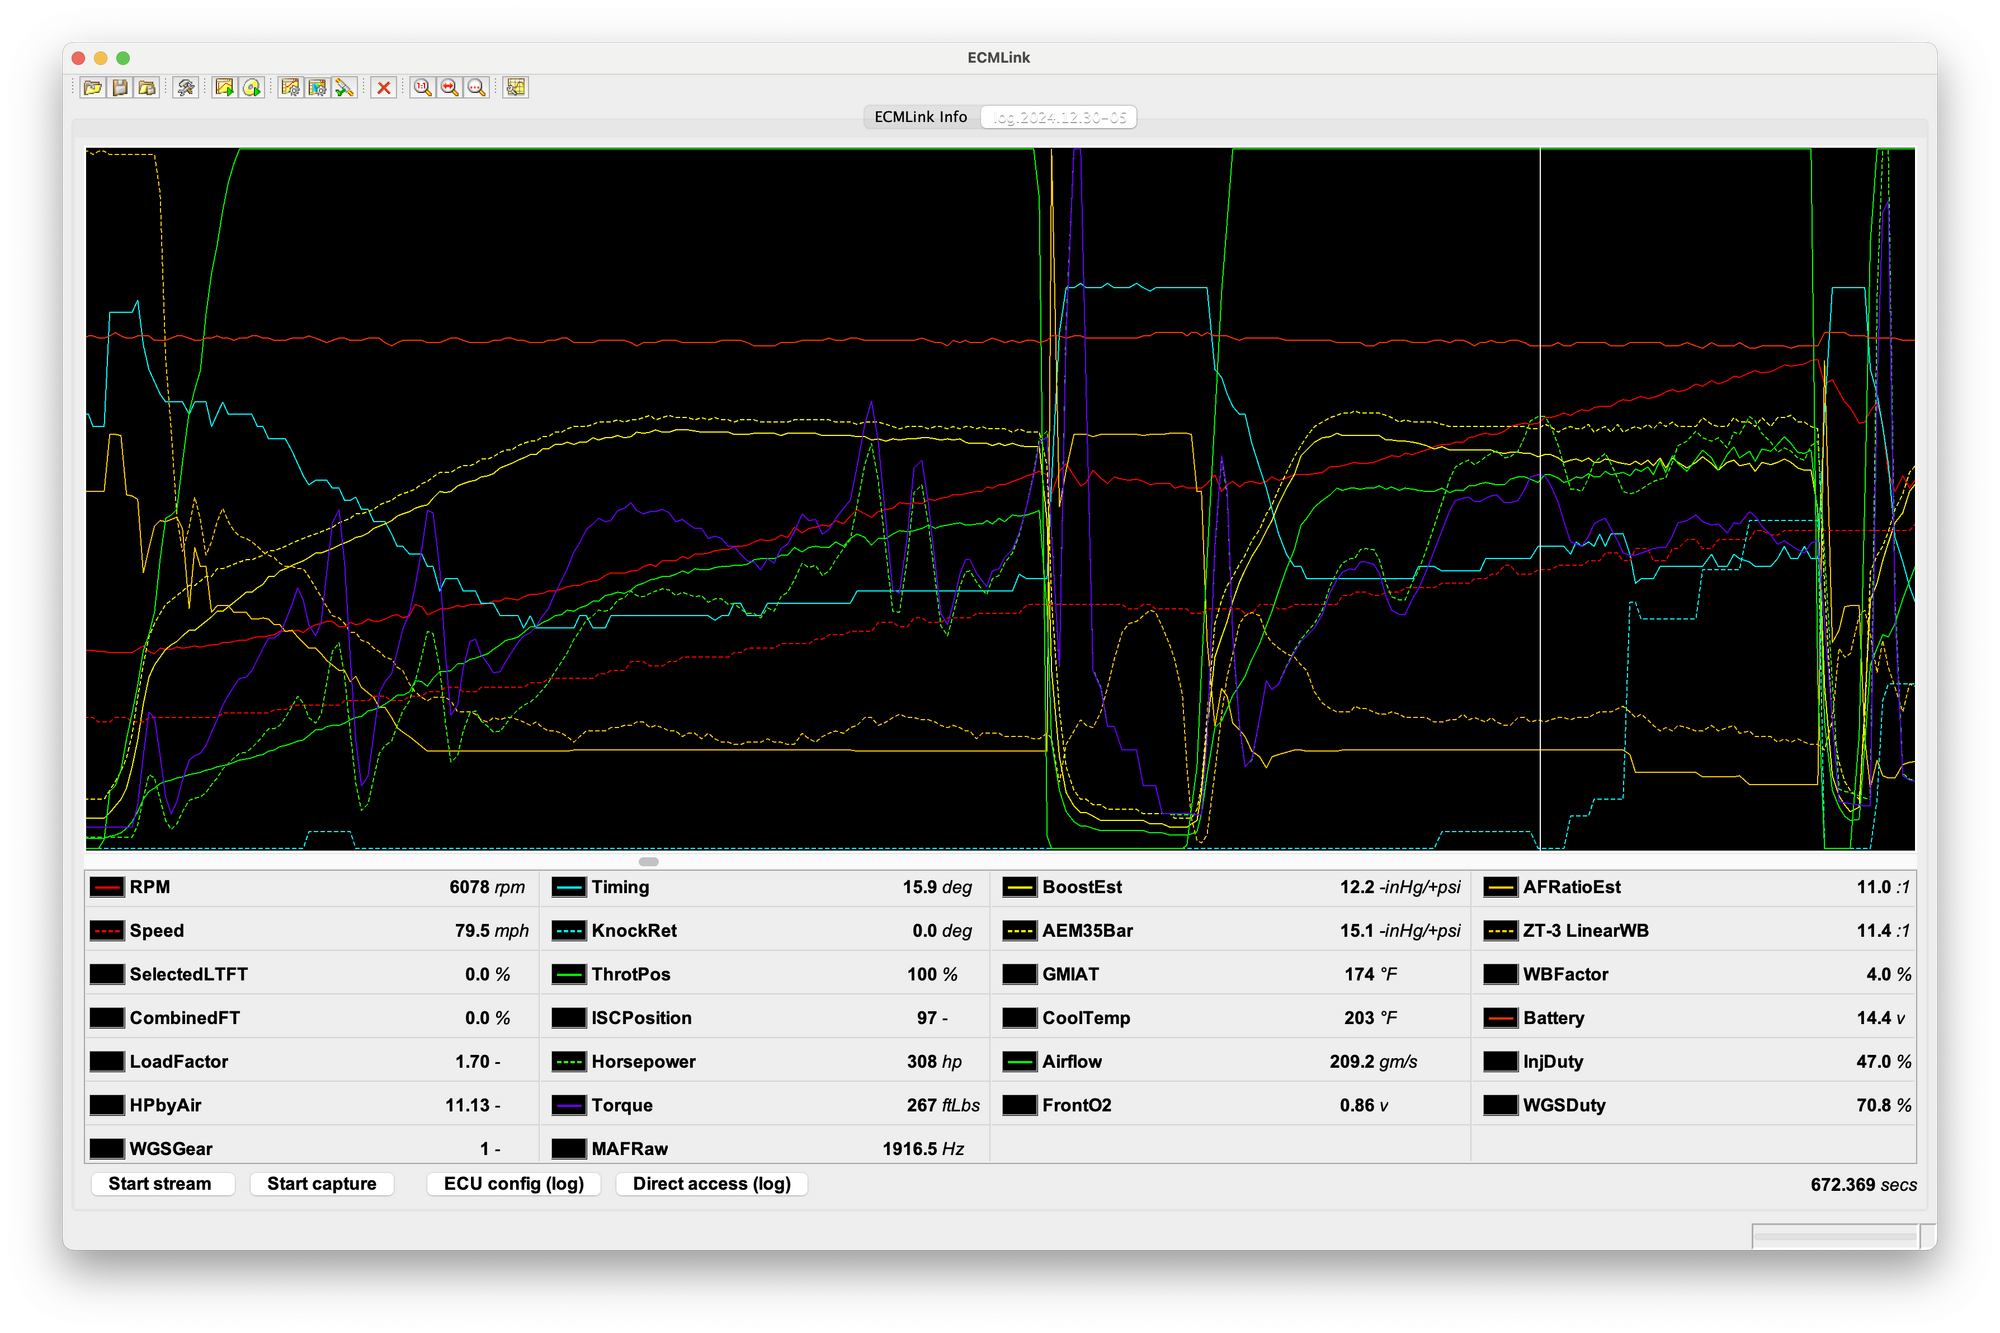Click the splitter handle below the graph
The height and width of the screenshot is (1333, 2000).
[x=649, y=861]
